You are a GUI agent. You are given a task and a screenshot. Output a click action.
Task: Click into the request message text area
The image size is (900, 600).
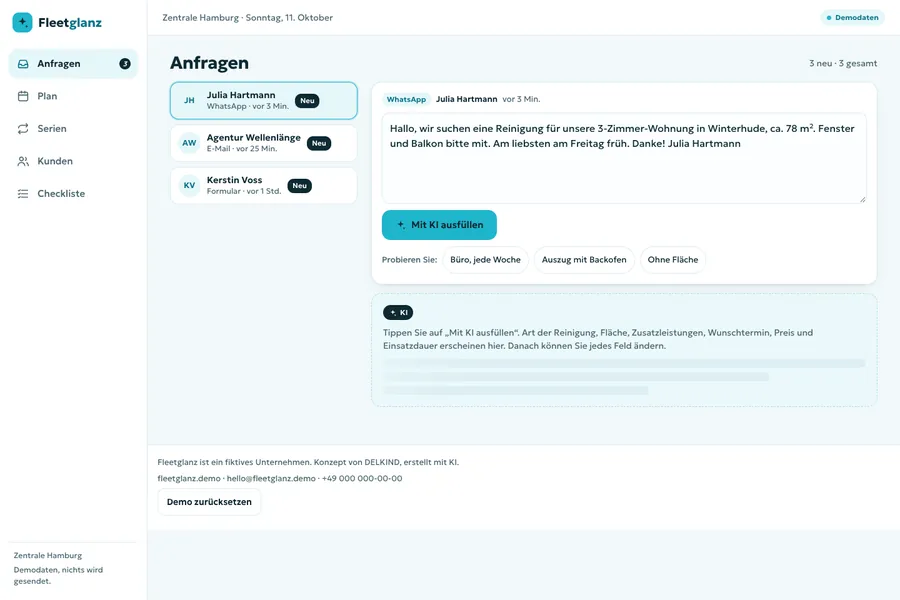coord(624,158)
